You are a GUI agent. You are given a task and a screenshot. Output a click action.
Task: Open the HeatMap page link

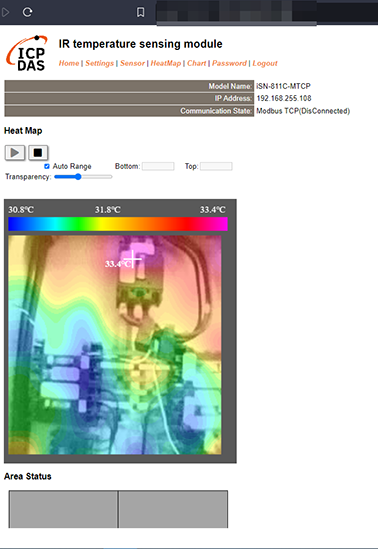click(166, 63)
